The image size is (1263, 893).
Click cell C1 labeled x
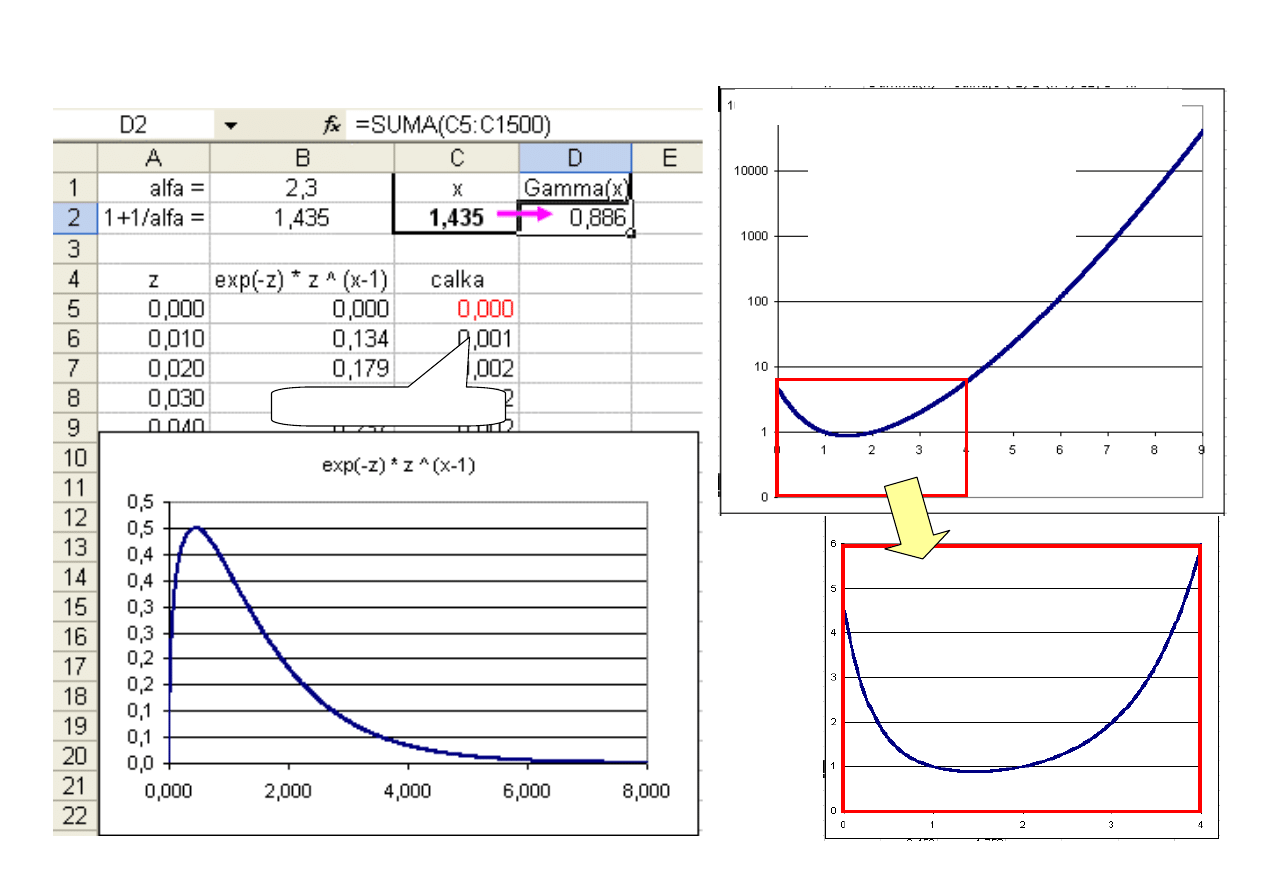456,187
